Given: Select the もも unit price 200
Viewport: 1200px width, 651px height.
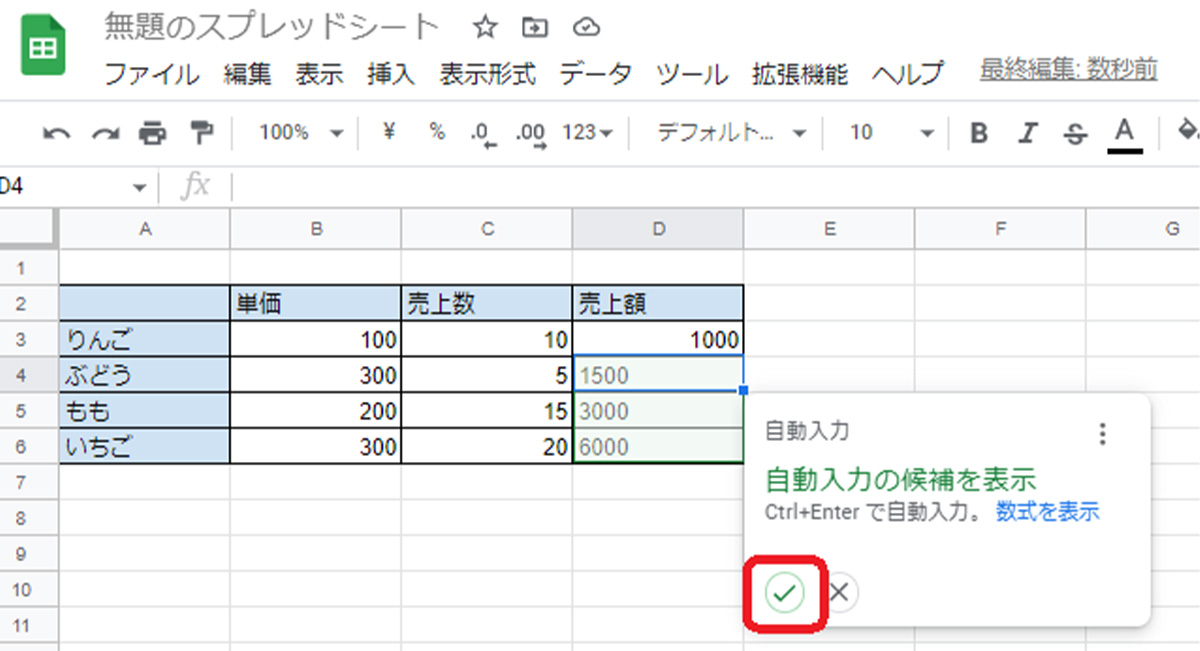Looking at the screenshot, I should tap(316, 411).
